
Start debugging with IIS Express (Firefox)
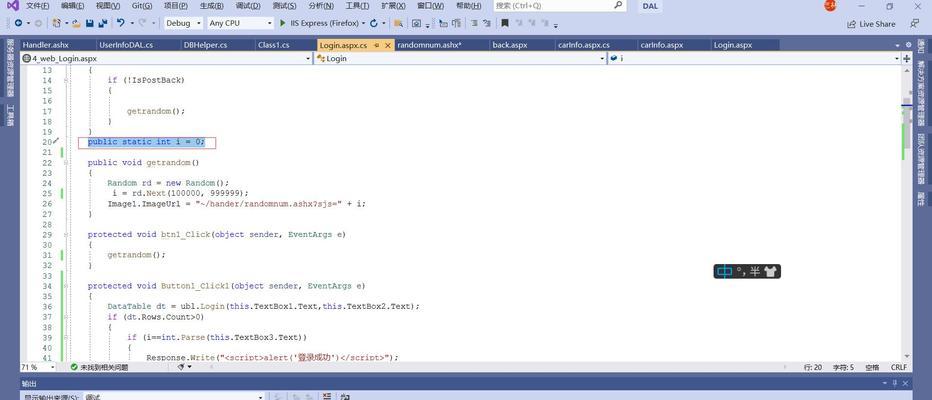coord(320,23)
